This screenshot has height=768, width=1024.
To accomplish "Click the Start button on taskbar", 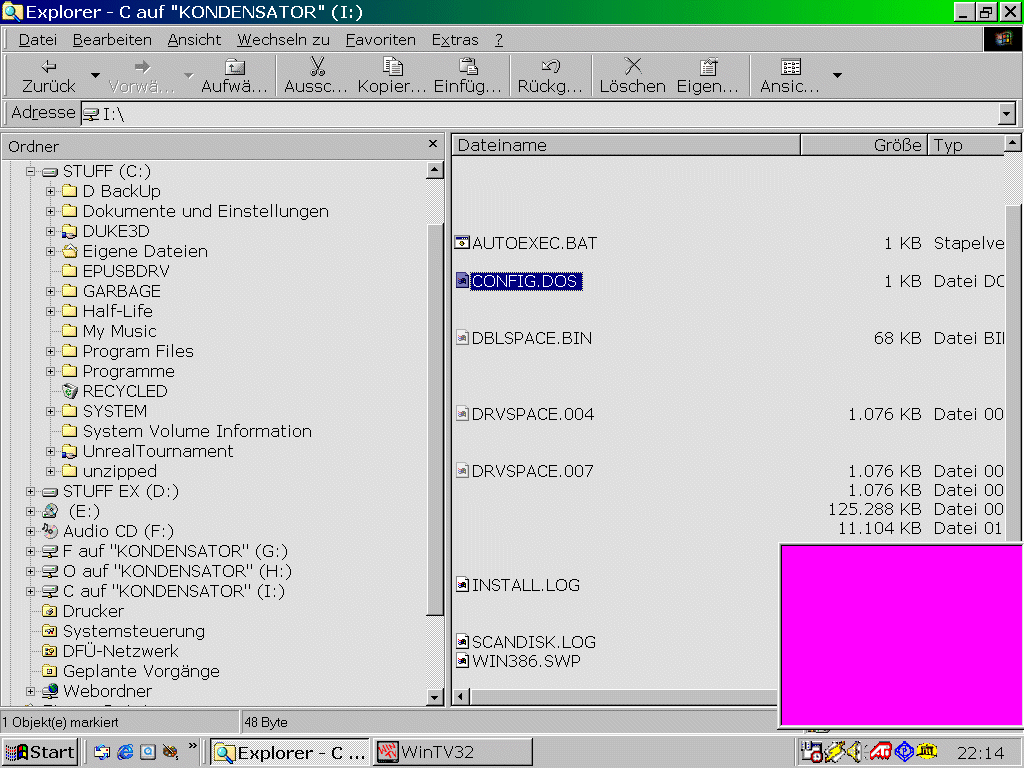I will point(39,752).
